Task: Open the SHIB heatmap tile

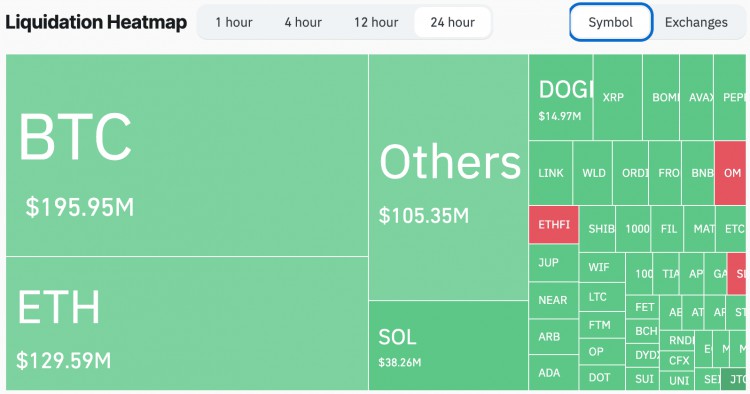Action: [x=597, y=229]
